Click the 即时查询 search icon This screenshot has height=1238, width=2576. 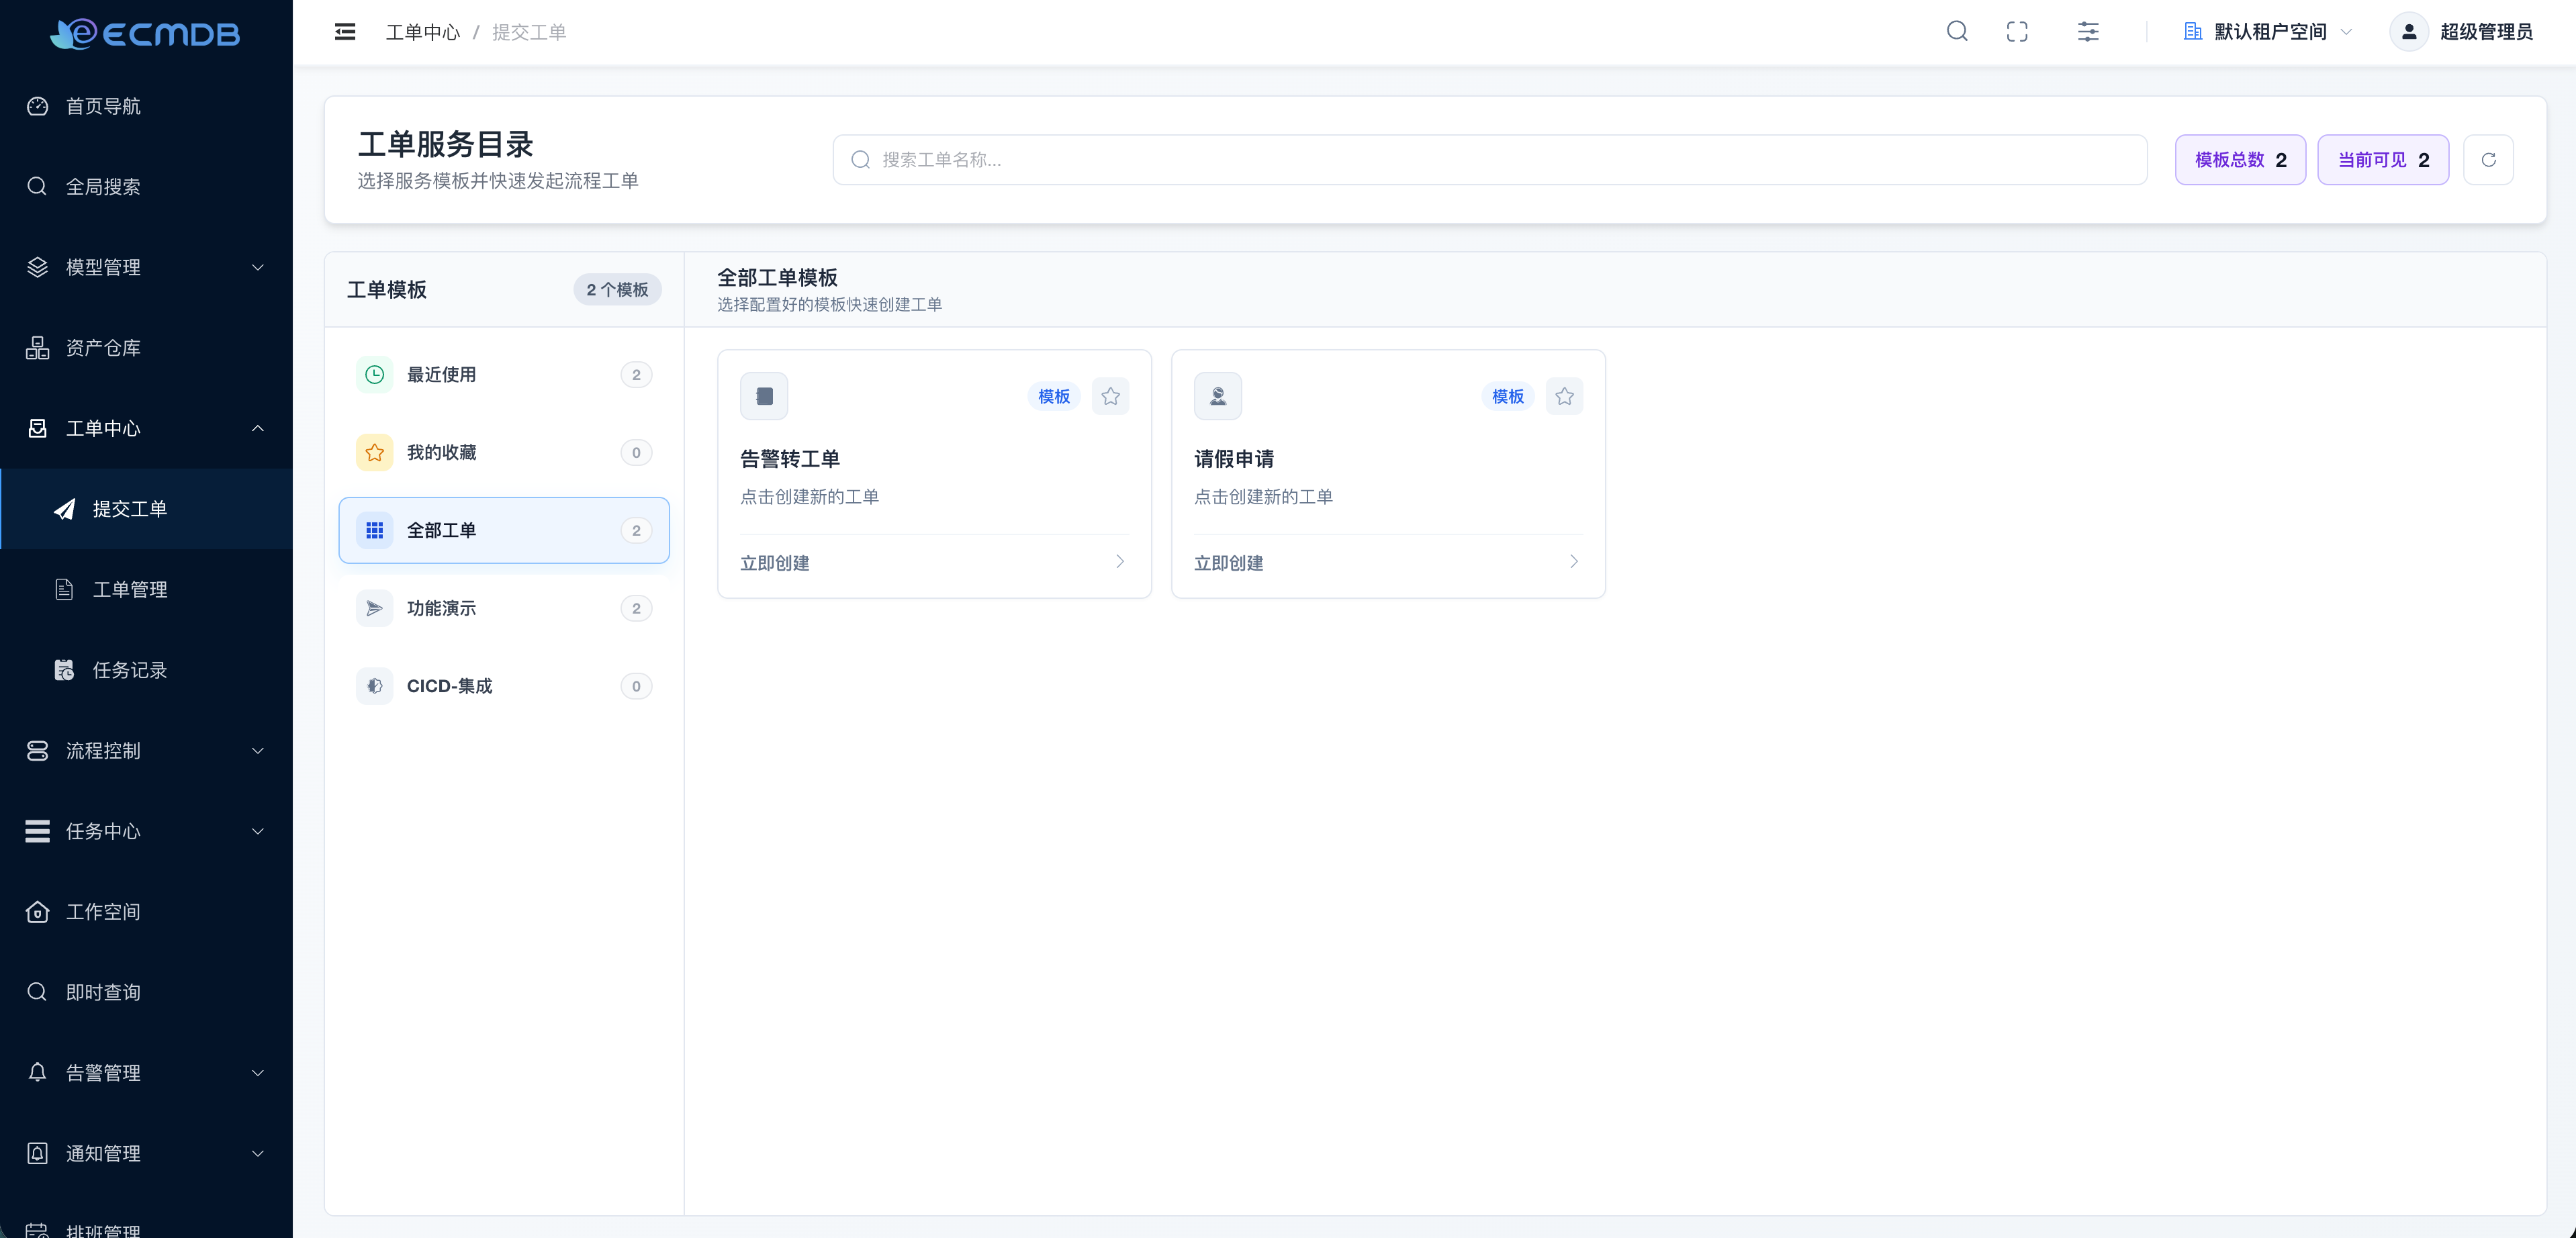pyautogui.click(x=37, y=992)
